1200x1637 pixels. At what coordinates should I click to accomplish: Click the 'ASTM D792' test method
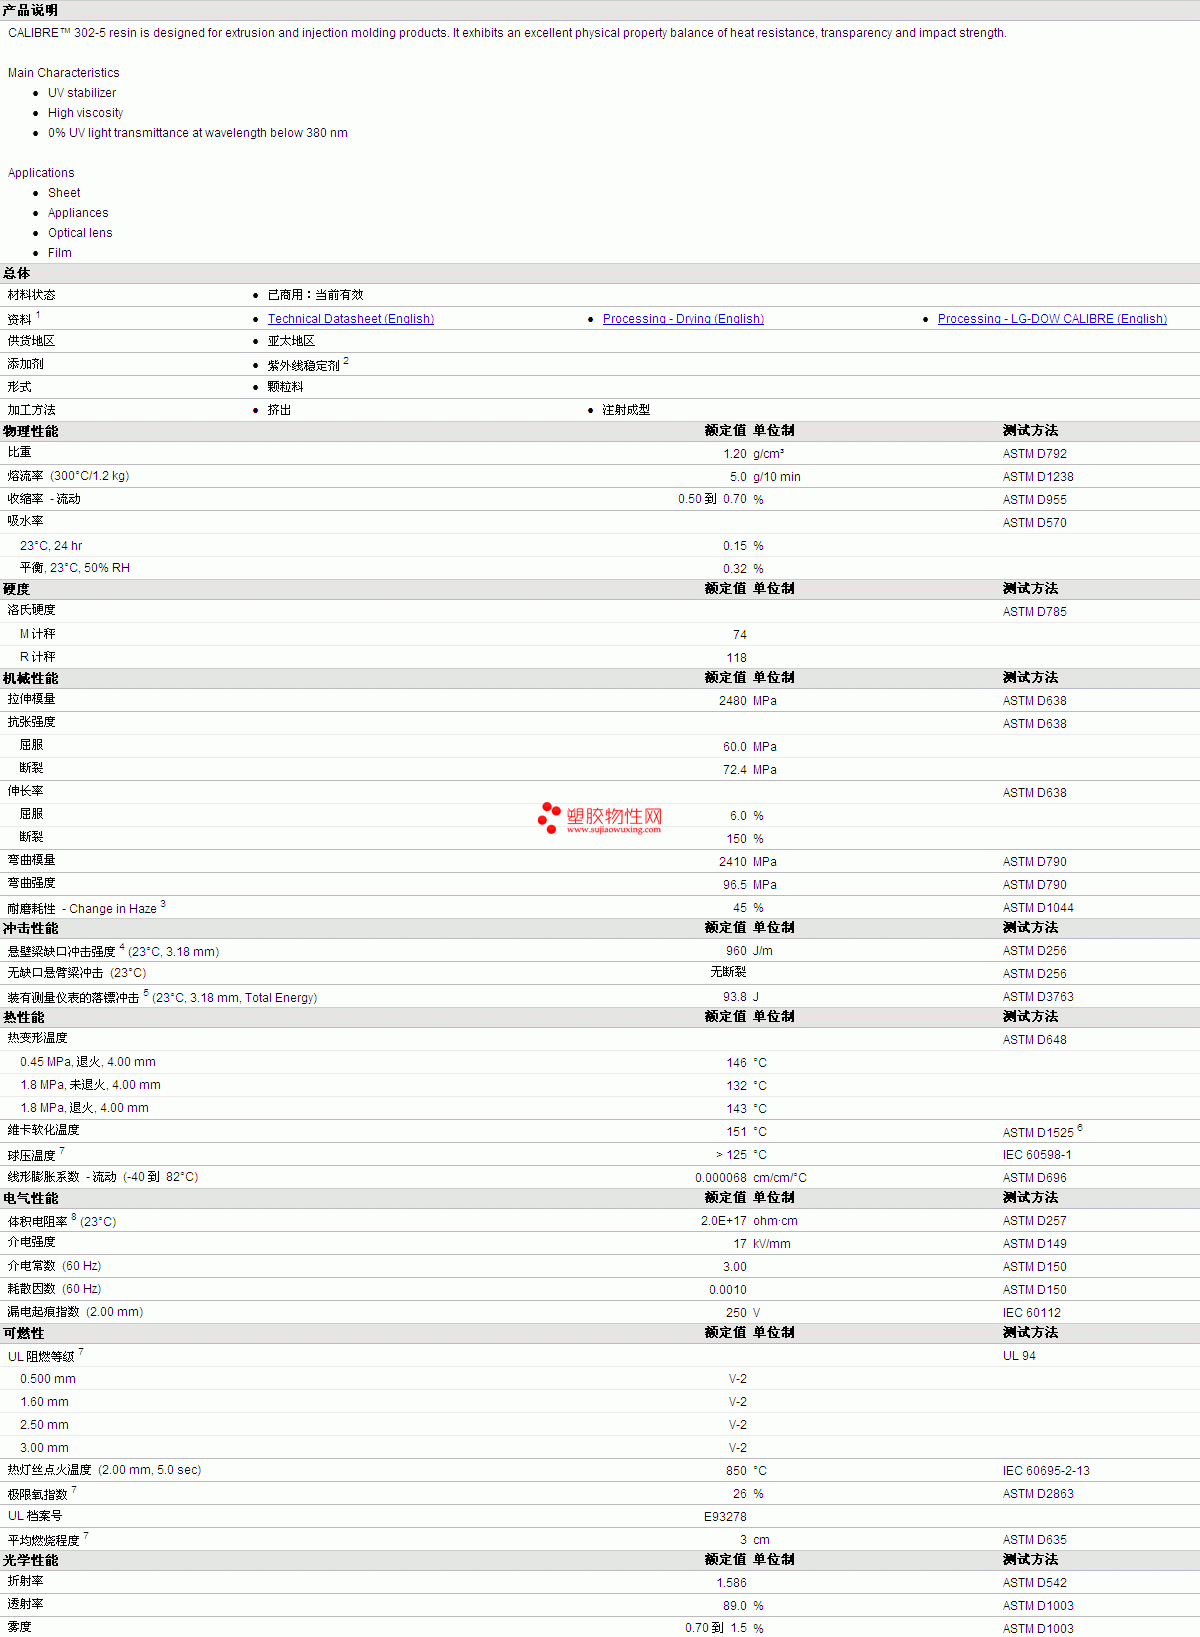click(1035, 454)
